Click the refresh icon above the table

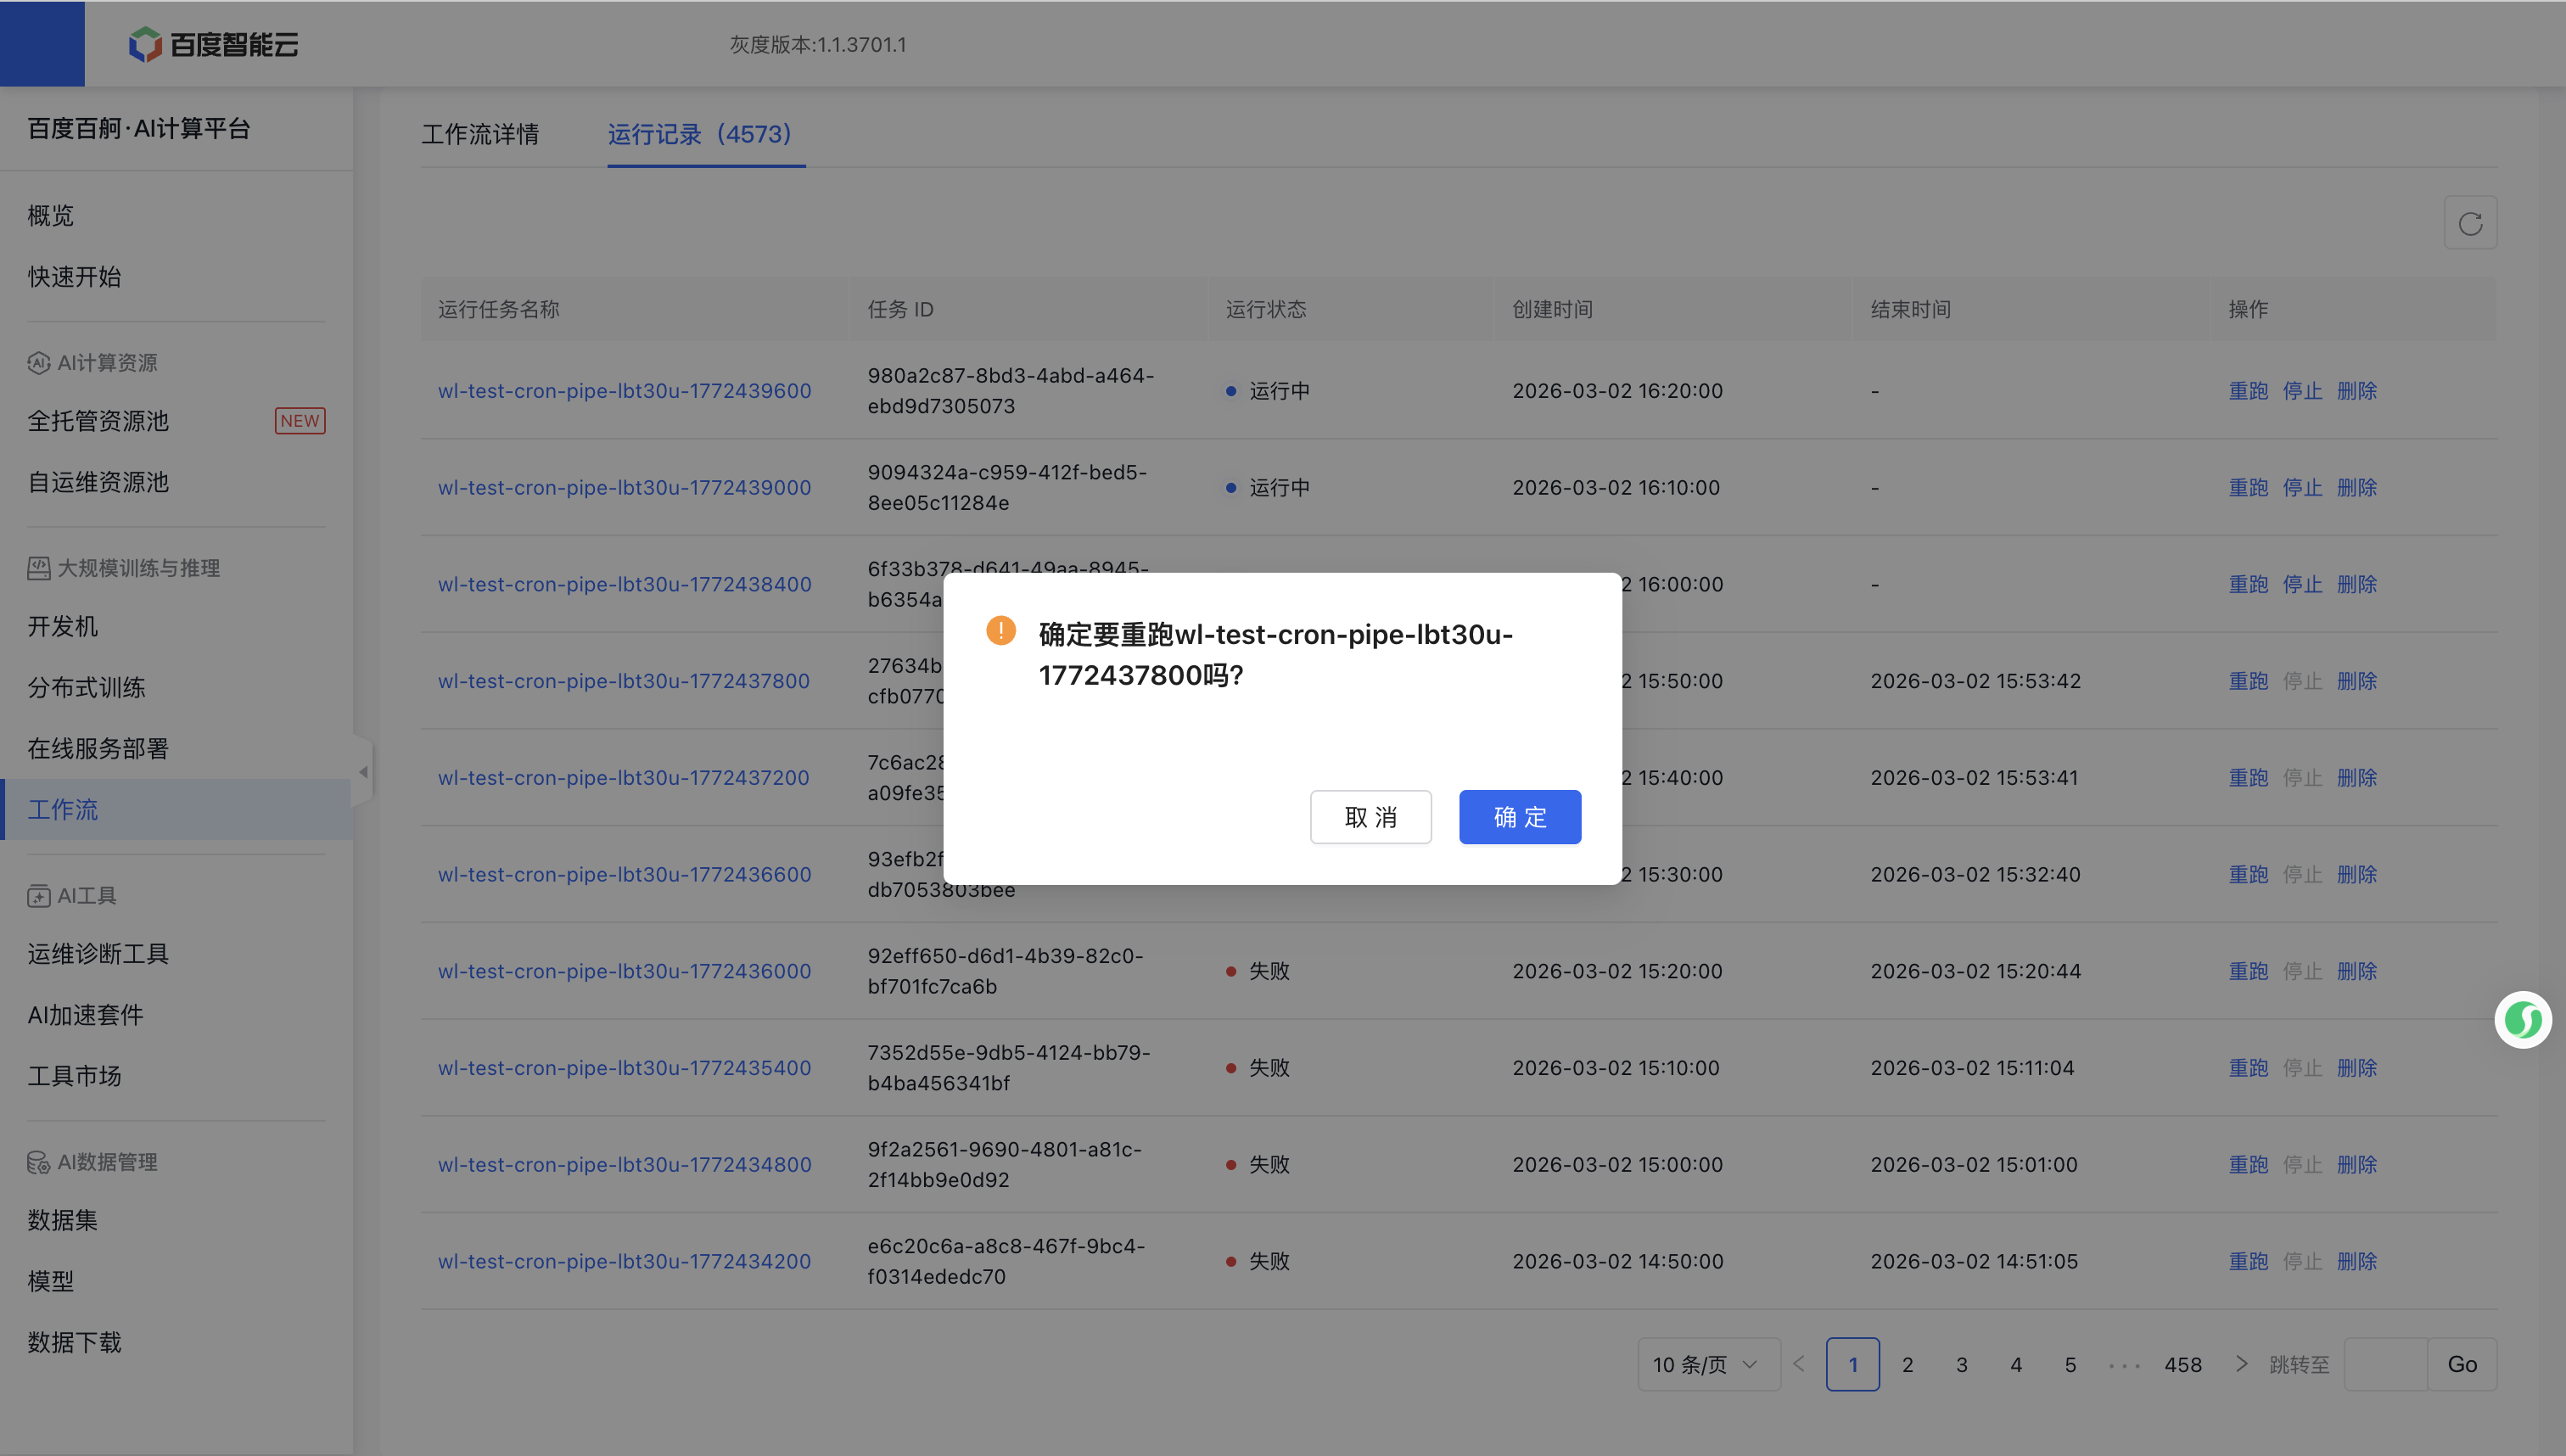(2470, 223)
